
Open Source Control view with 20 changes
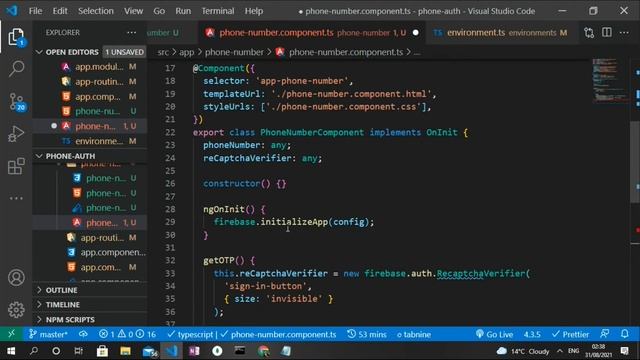point(16,101)
